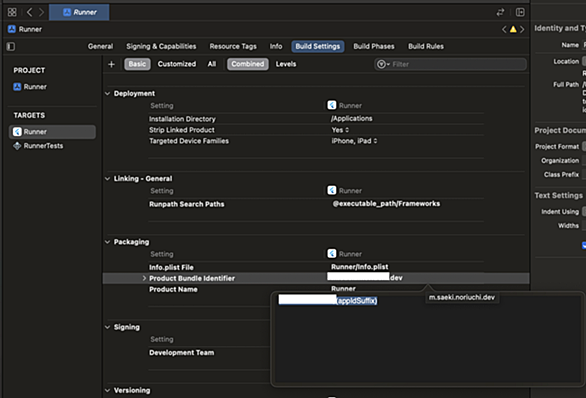Image resolution: width=586 pixels, height=398 pixels.
Task: Expand Product Bundle Identifier row
Action: [x=144, y=278]
